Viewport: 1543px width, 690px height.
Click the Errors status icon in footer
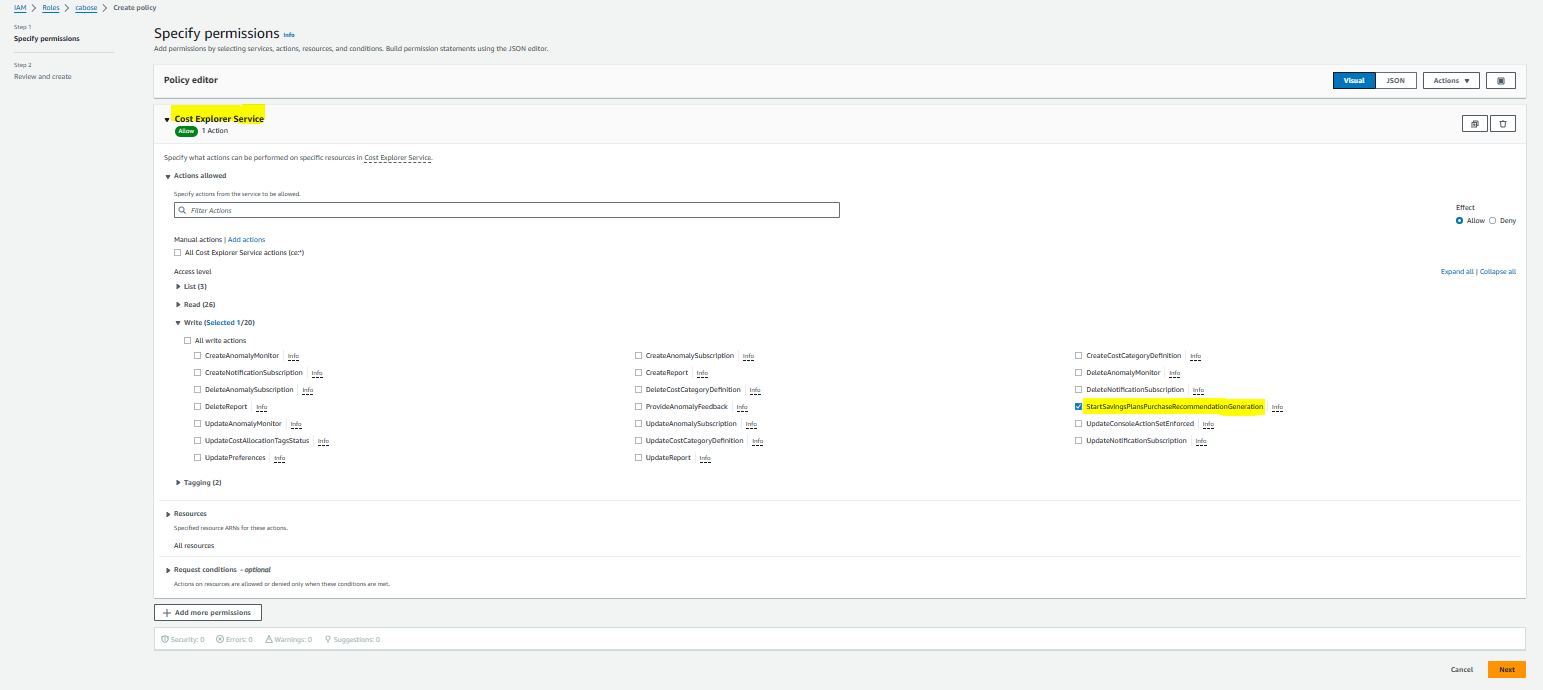(x=220, y=639)
